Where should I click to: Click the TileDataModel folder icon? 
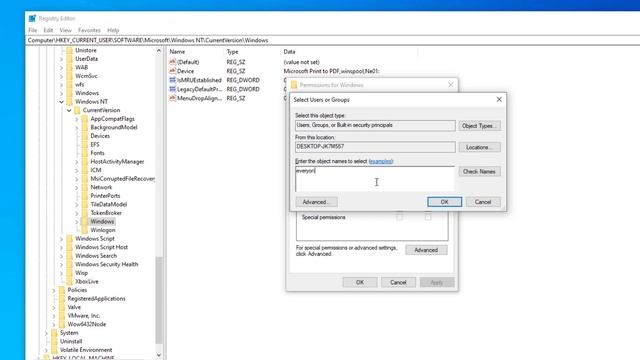pos(85,204)
